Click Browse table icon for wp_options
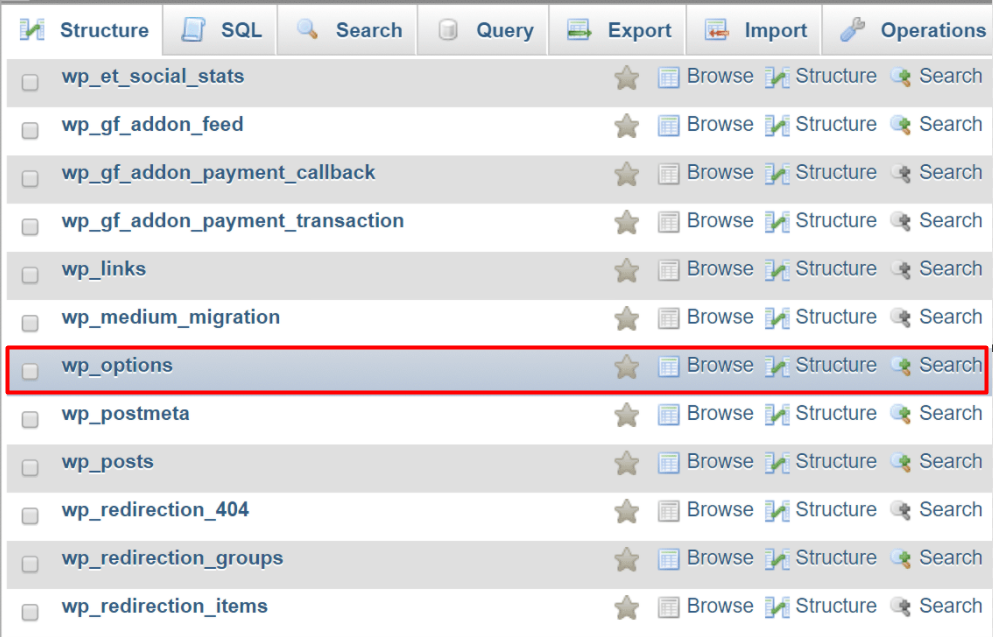The width and height of the screenshot is (993, 637). (668, 367)
